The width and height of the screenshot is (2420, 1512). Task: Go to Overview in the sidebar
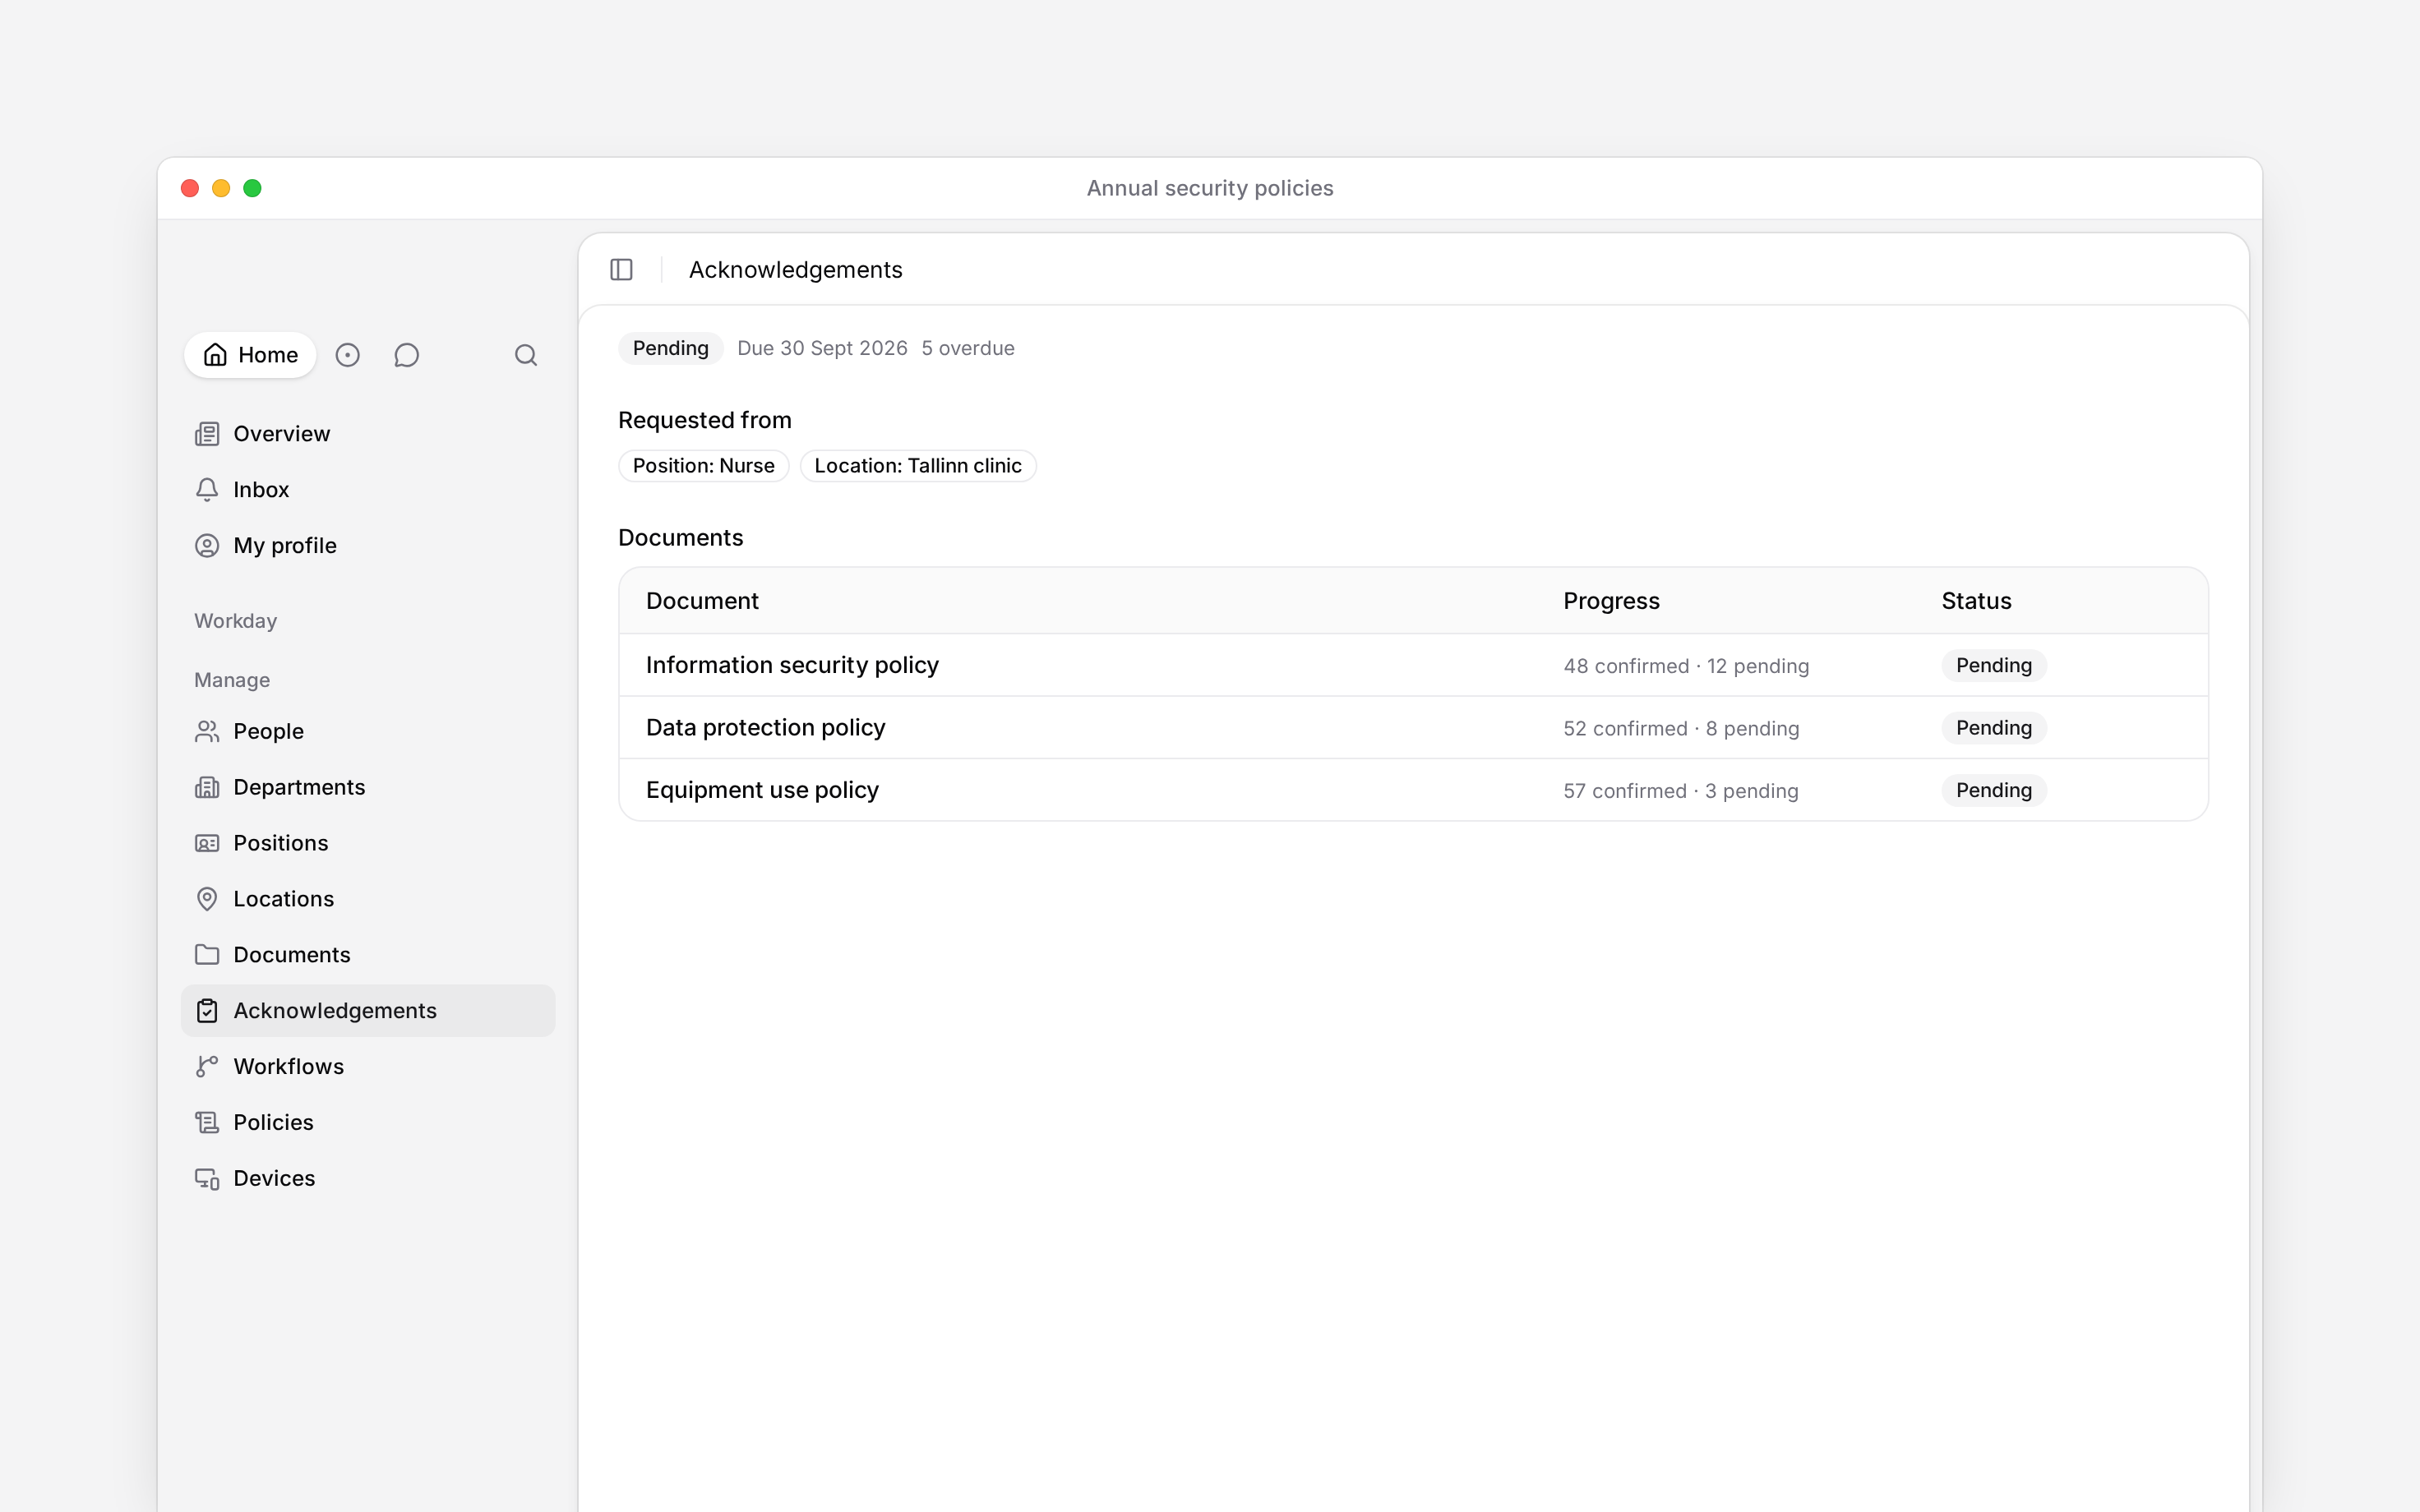click(368, 434)
